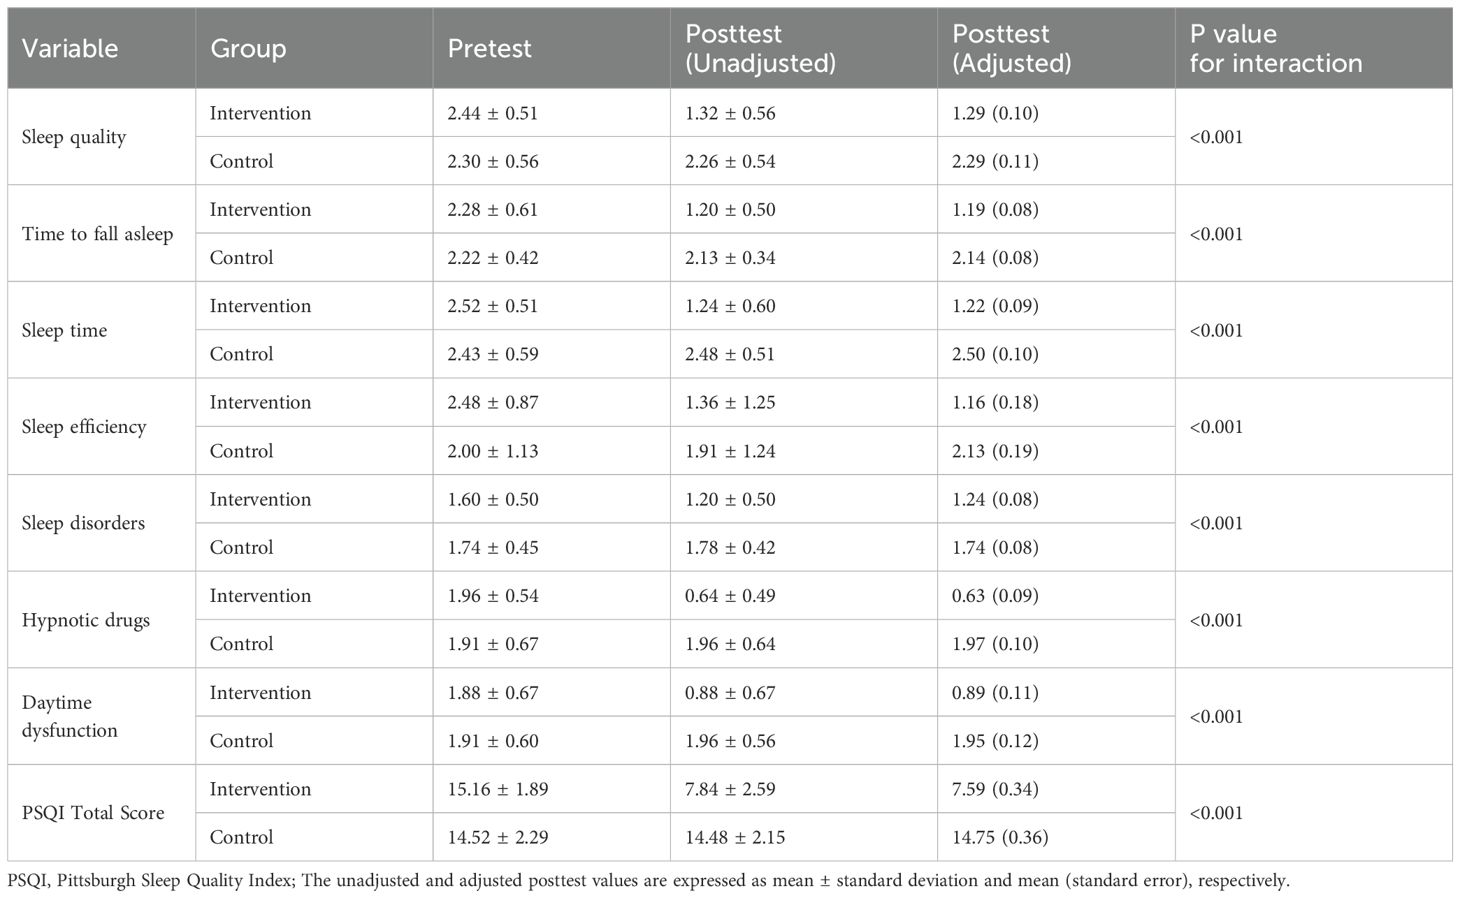Click the Pretest column header
The image size is (1460, 898).
pos(490,48)
